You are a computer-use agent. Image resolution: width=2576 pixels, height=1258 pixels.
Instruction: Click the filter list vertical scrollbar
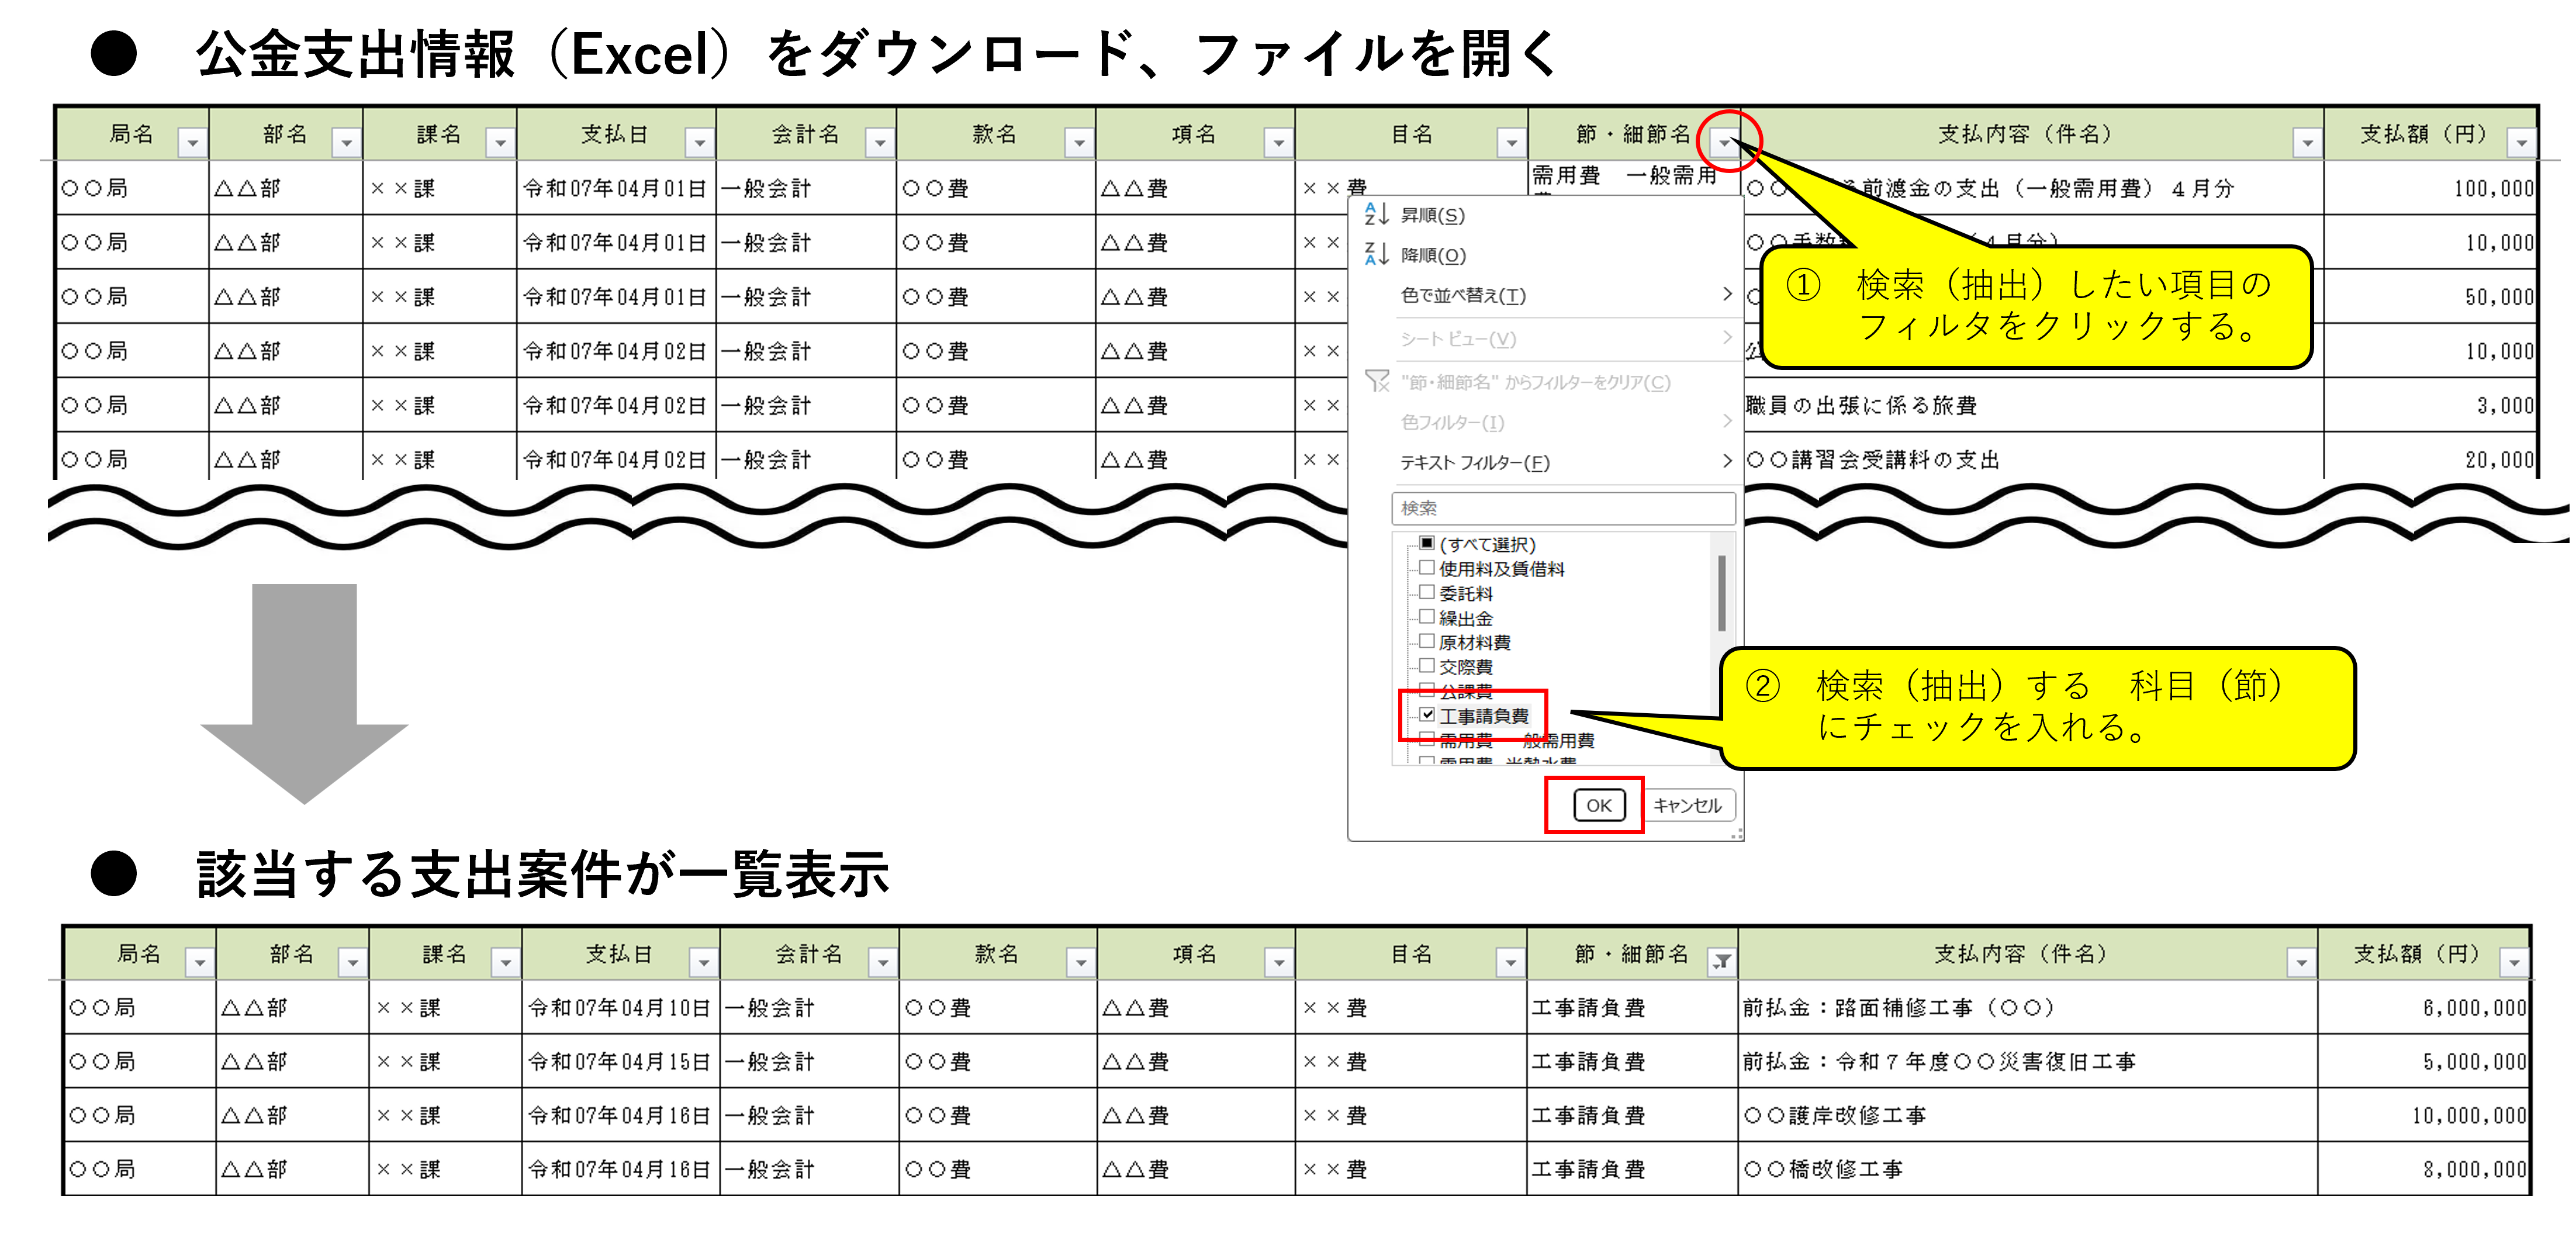point(1721,594)
